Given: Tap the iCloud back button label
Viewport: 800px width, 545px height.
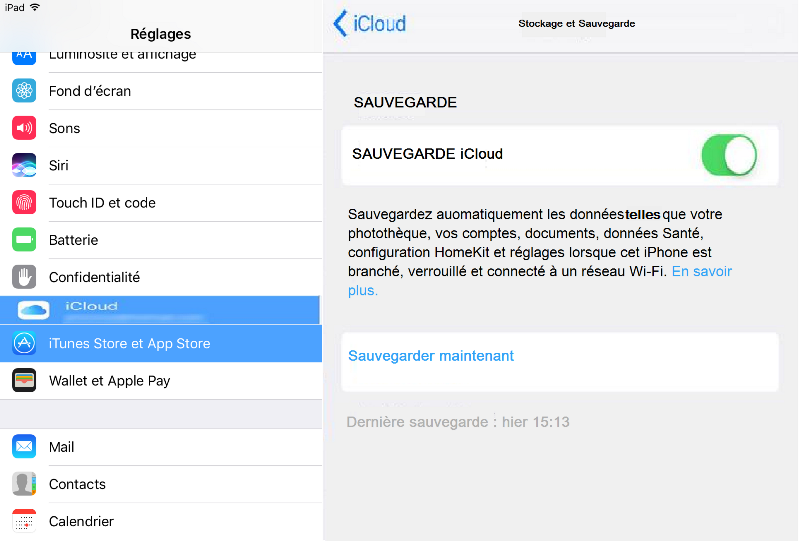Looking at the screenshot, I should (x=380, y=23).
